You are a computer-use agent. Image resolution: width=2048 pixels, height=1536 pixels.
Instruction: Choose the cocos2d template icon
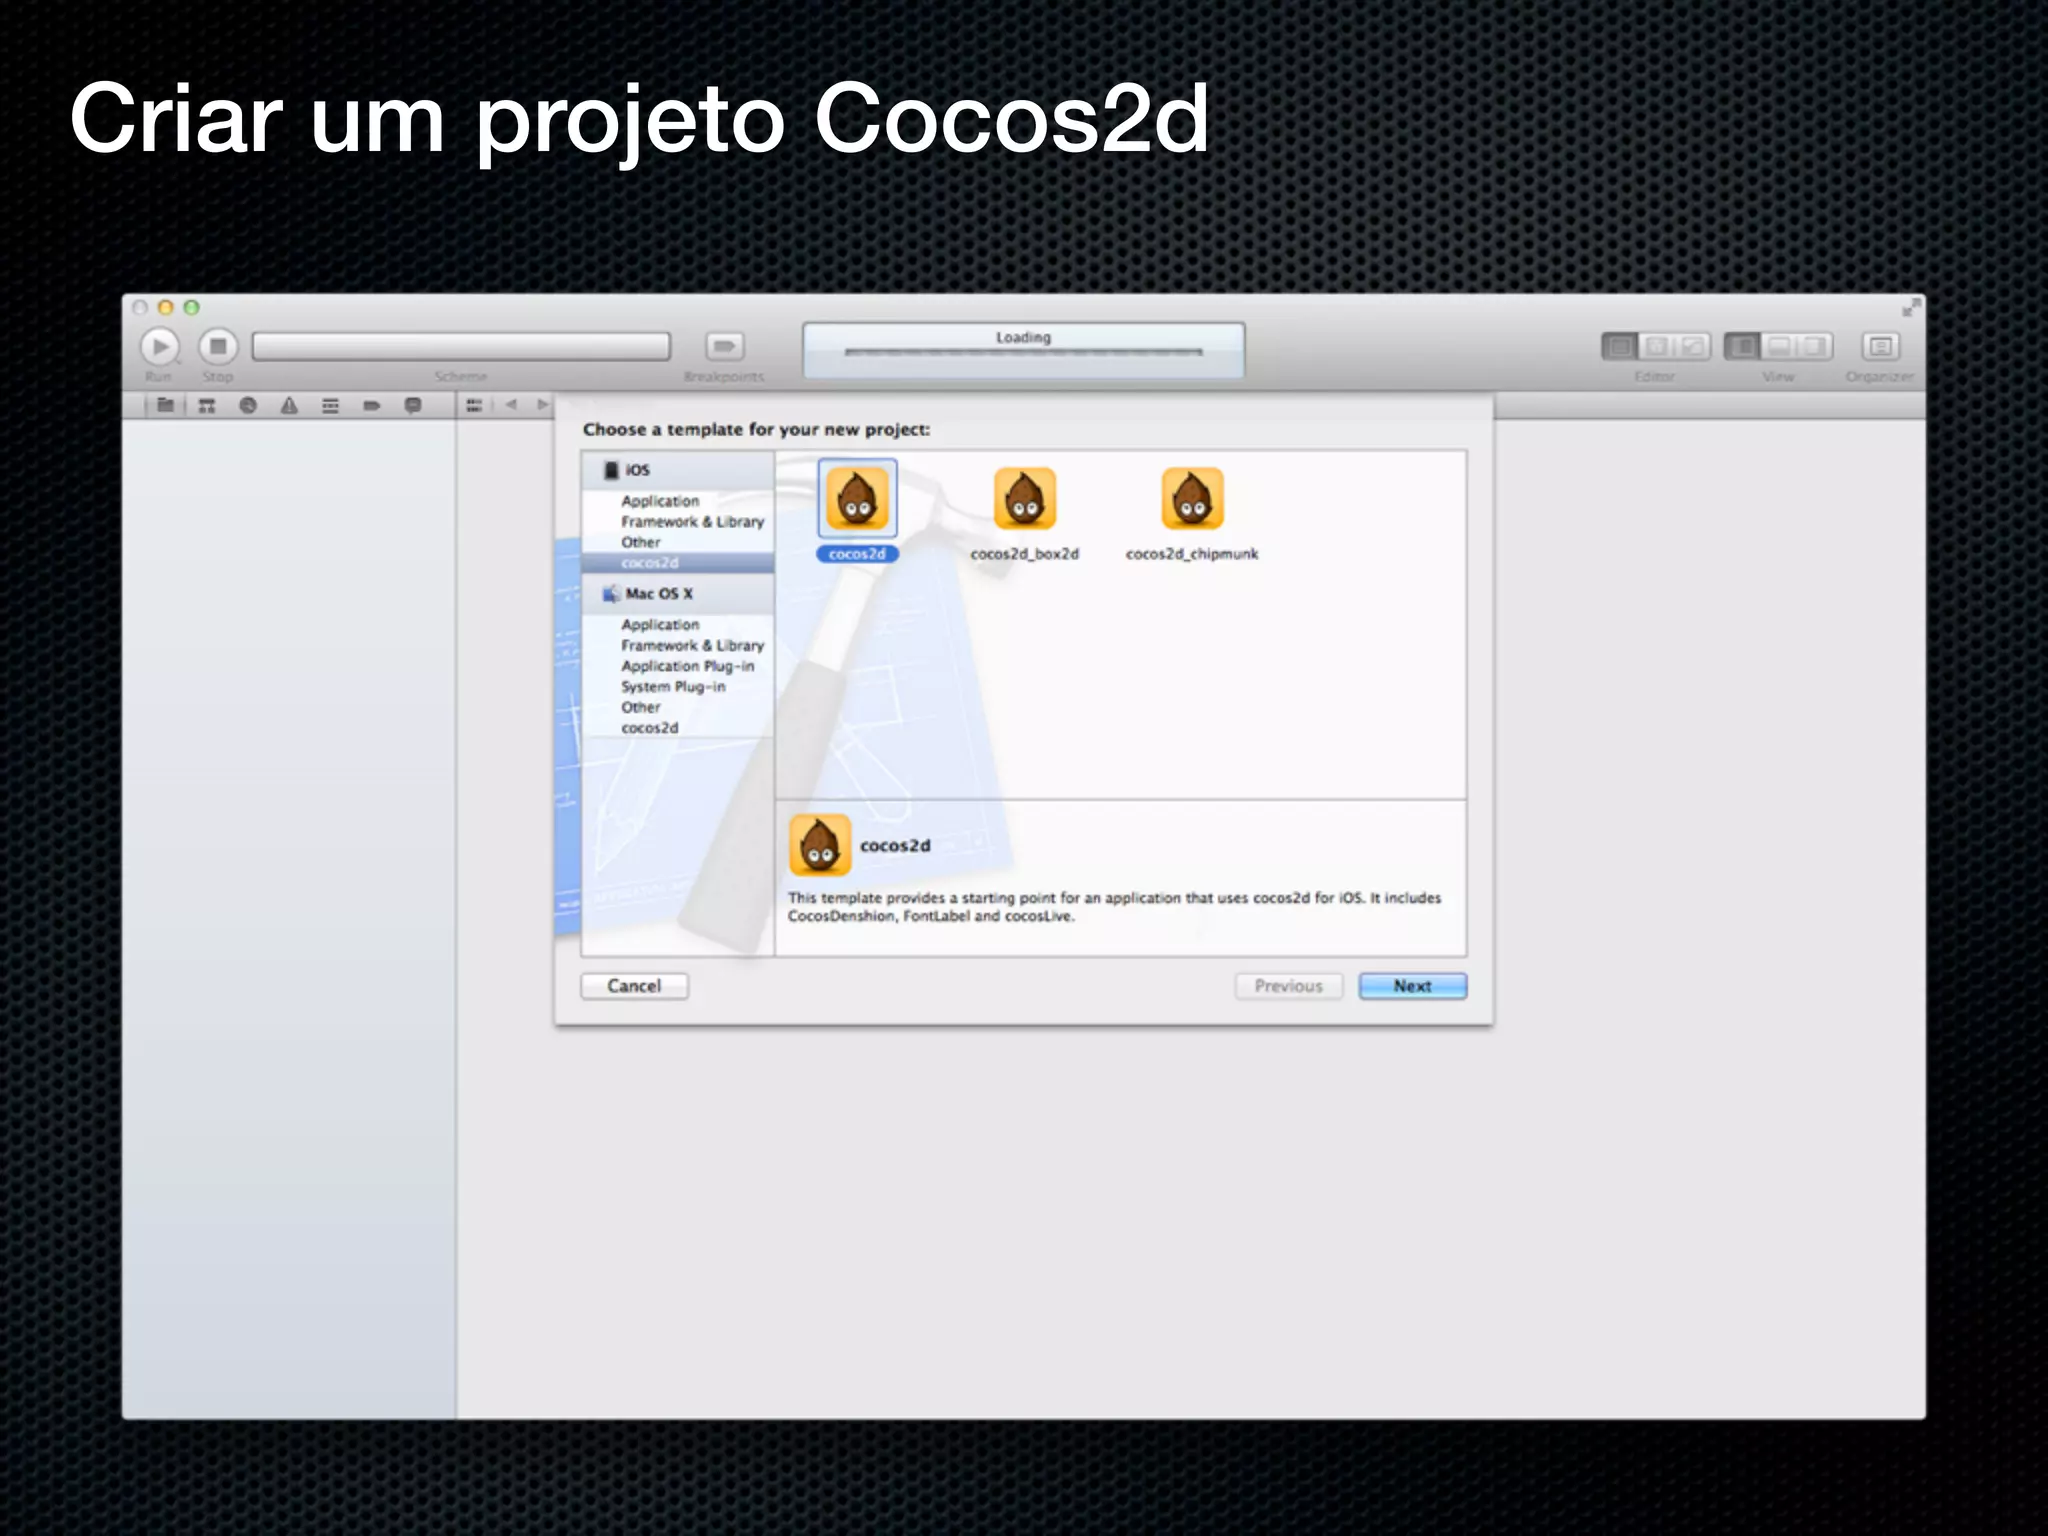857,499
